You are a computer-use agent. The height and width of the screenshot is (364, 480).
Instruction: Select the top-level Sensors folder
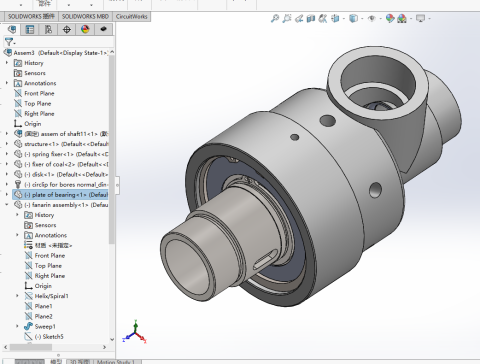(x=30, y=73)
